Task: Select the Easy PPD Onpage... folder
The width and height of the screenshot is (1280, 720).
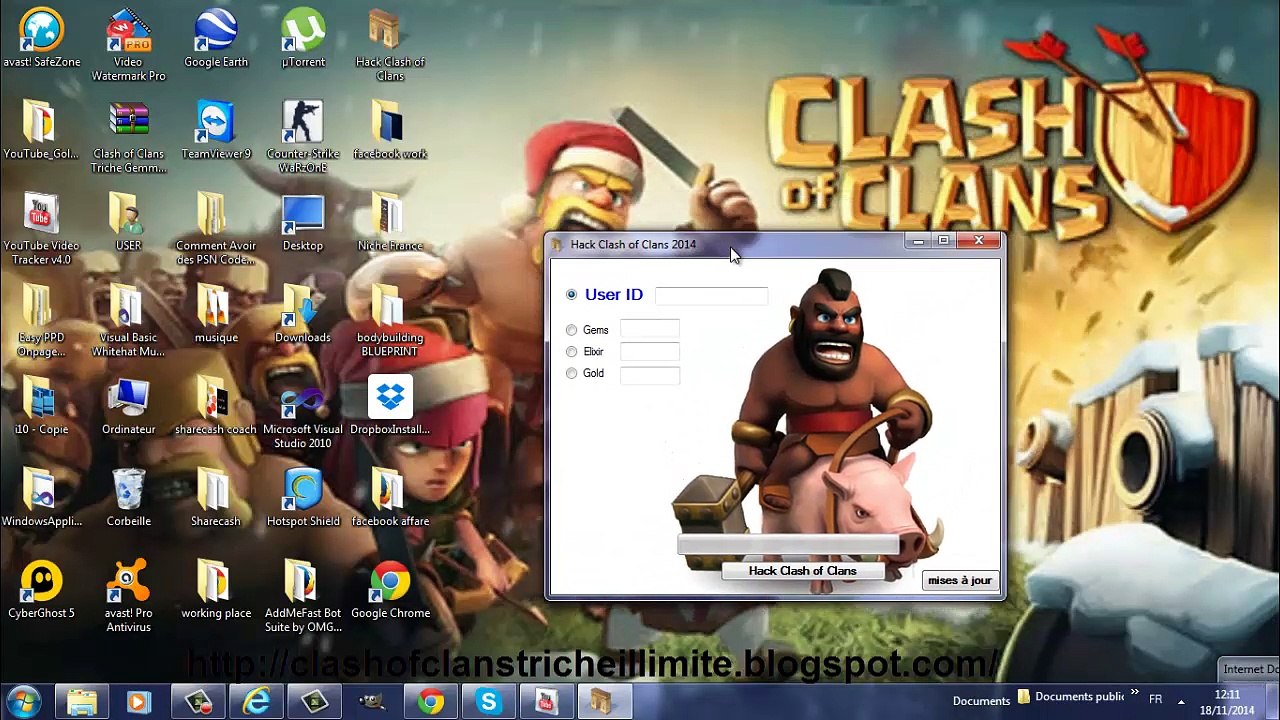Action: [41, 322]
